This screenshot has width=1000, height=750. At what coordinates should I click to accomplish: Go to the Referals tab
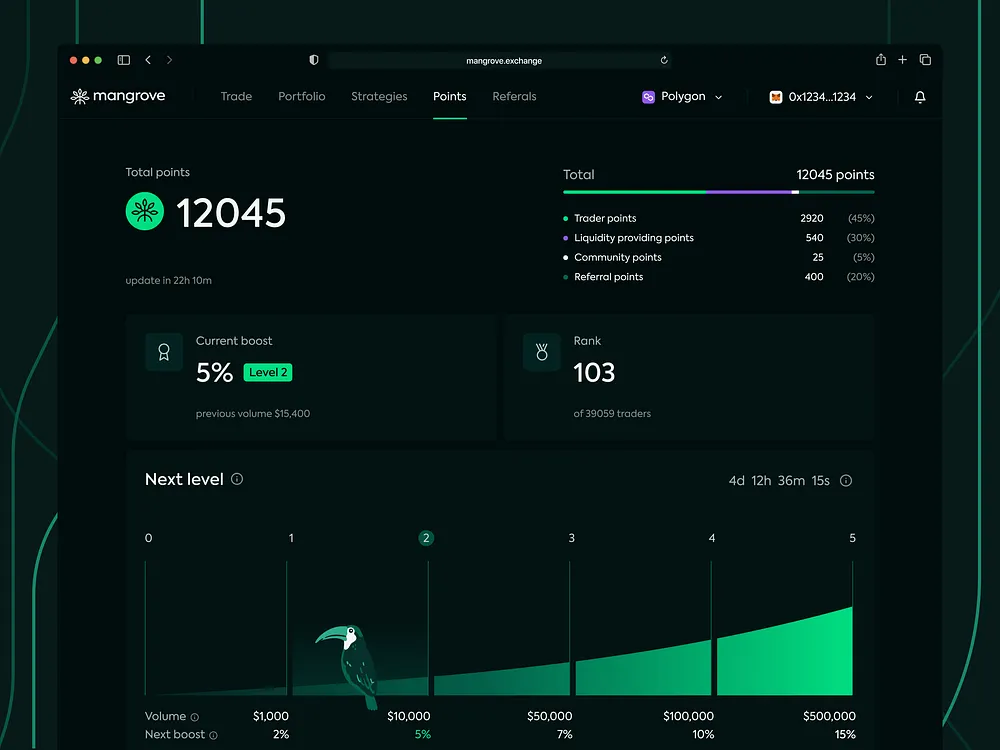click(x=514, y=96)
